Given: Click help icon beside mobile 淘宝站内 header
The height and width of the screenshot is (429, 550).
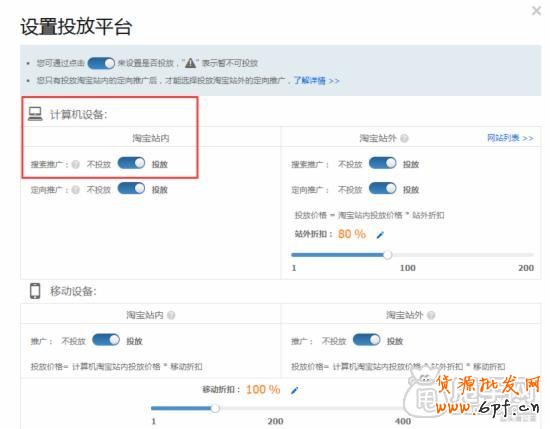Looking at the screenshot, I should tap(171, 315).
